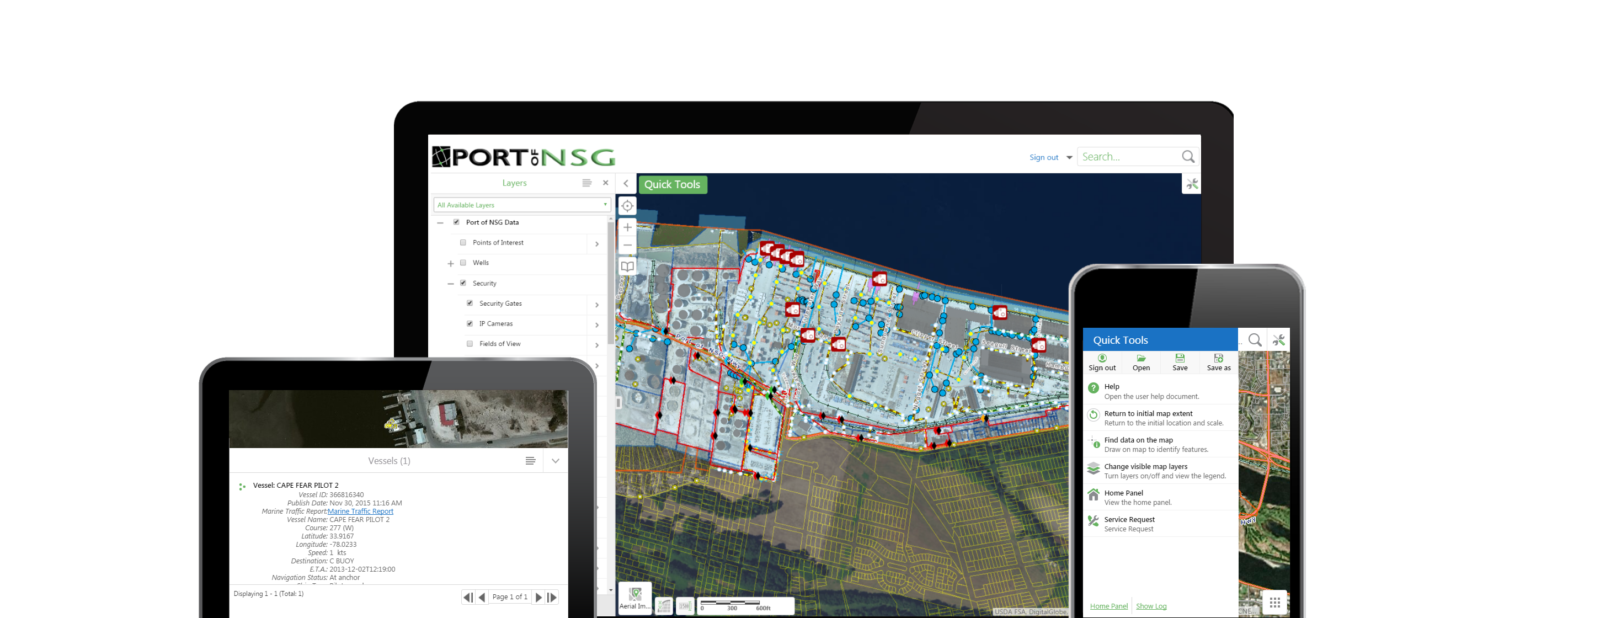Collapse the Vessels panel with the chevron
Screen dimensions: 1600x618
(x=555, y=461)
